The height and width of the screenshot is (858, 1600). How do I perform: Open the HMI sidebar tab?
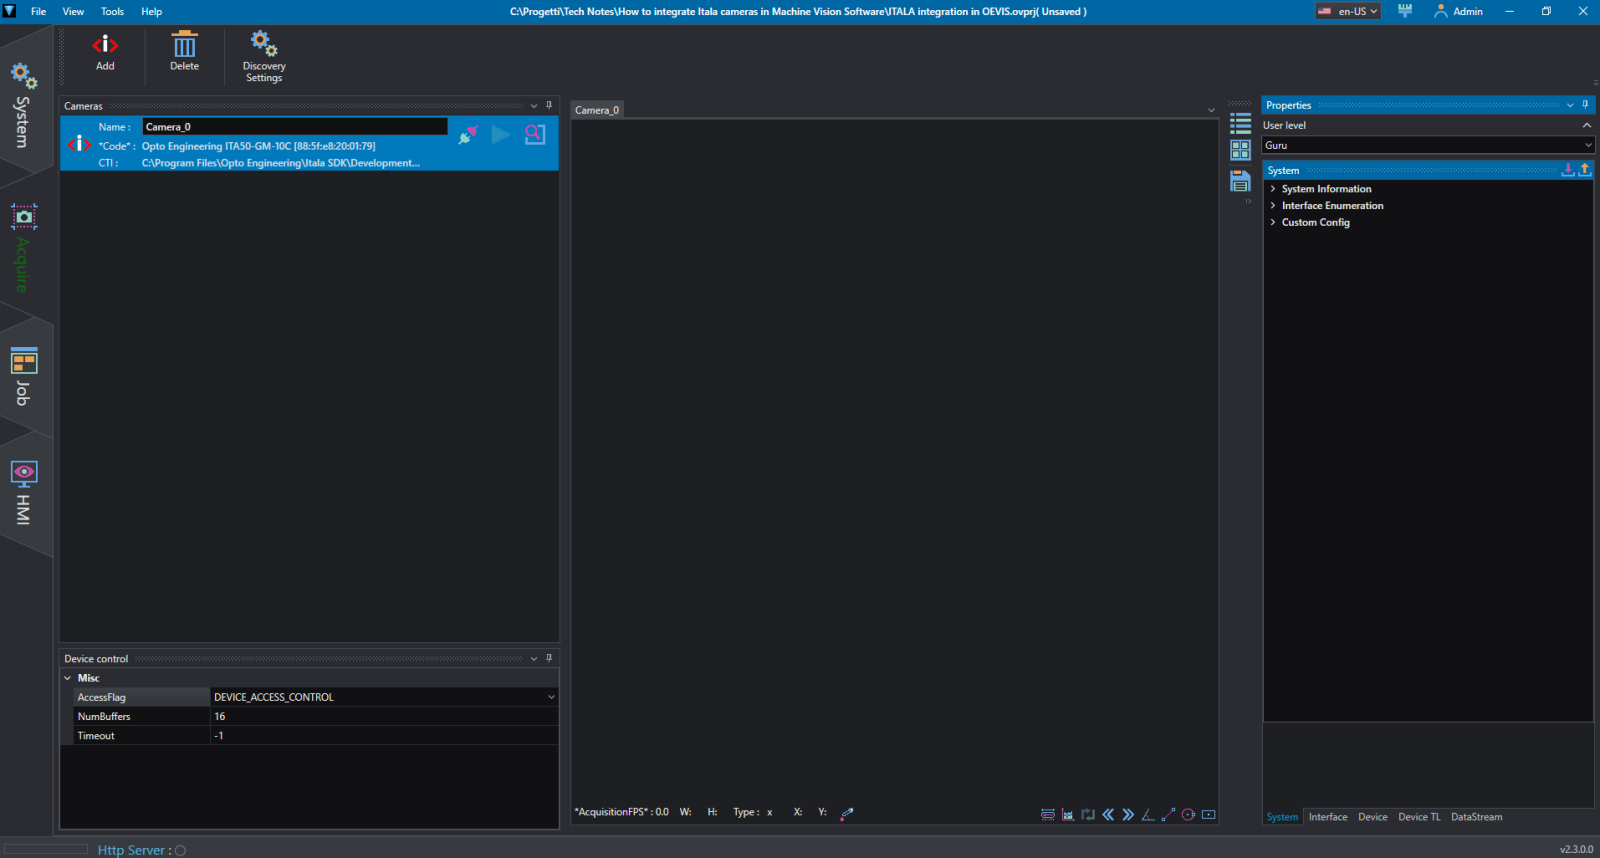(24, 492)
